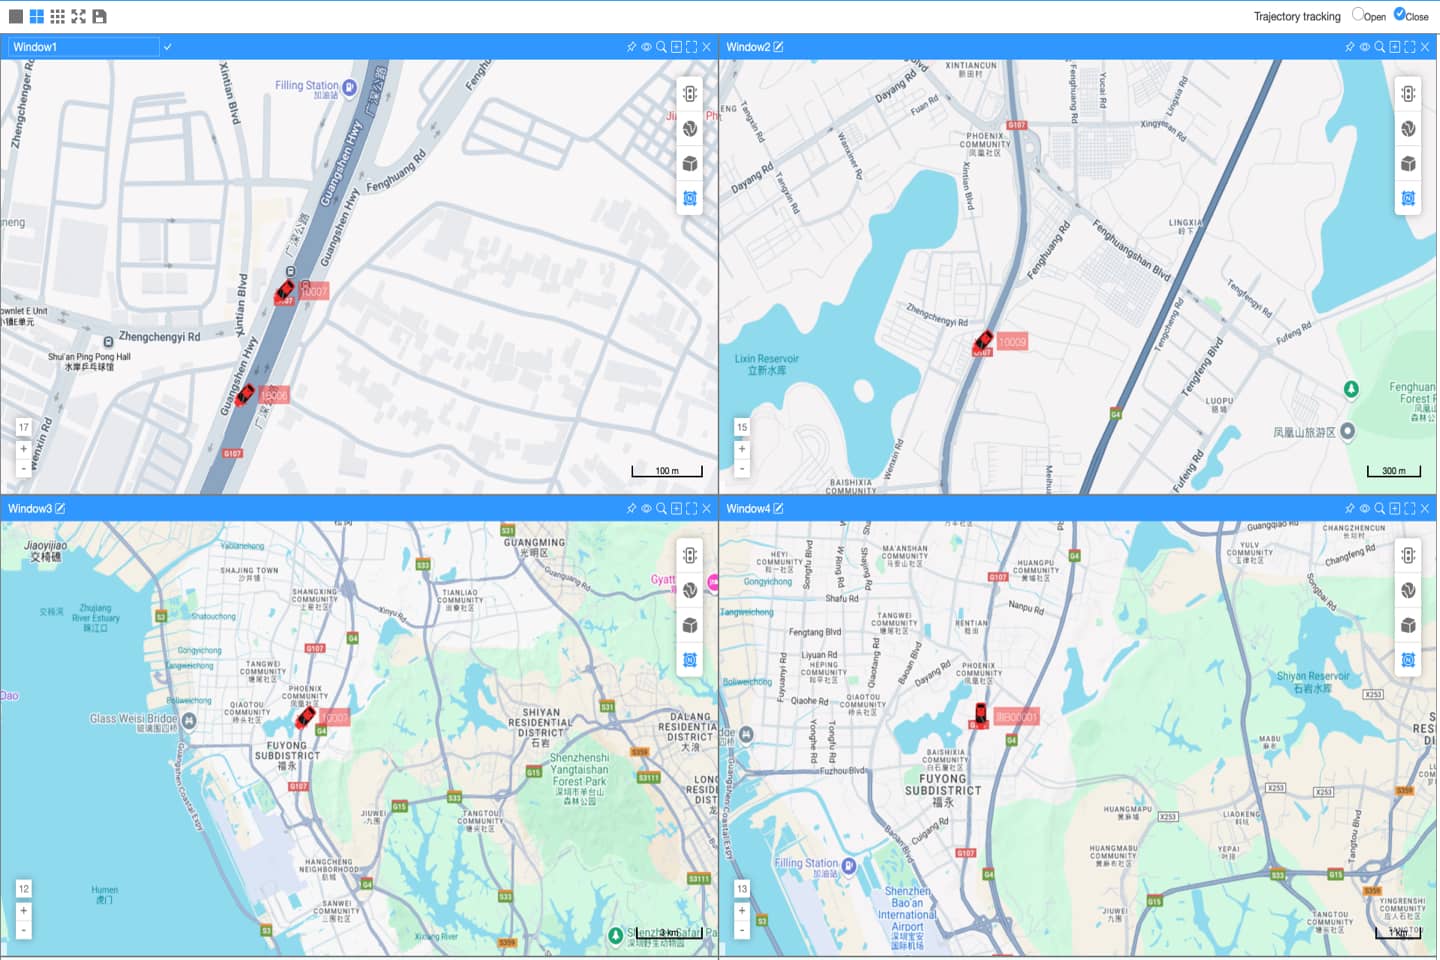Zoom out on the Window4 map

[742, 930]
